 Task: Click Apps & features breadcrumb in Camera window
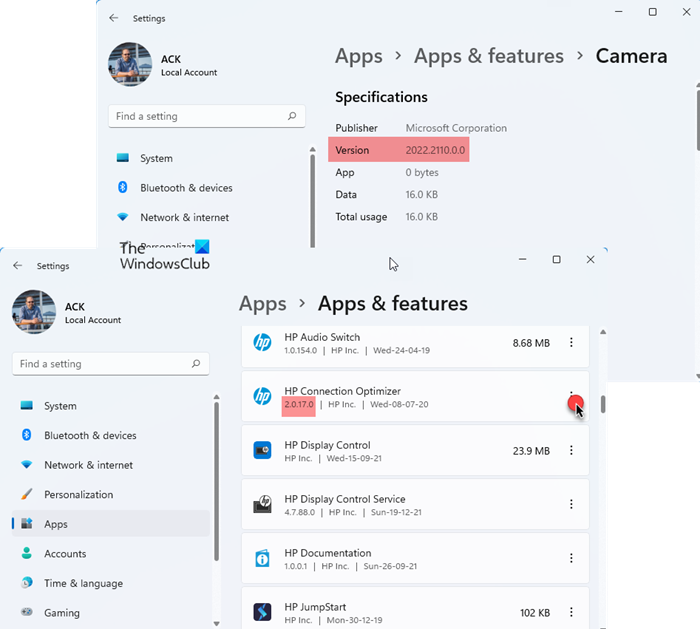[x=488, y=56]
